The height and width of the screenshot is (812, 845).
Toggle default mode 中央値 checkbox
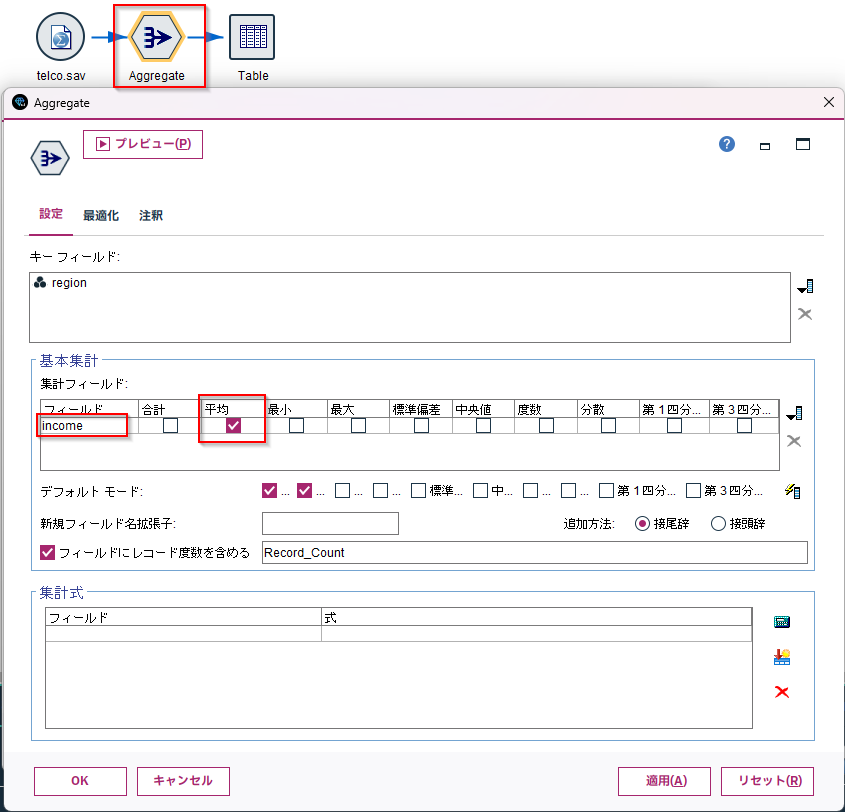480,490
